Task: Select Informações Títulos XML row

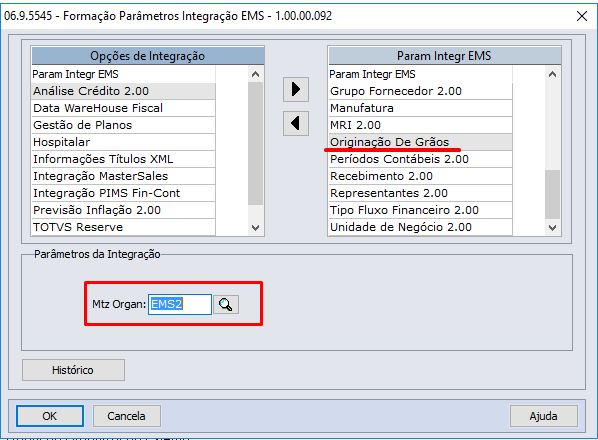Action: tap(124, 159)
